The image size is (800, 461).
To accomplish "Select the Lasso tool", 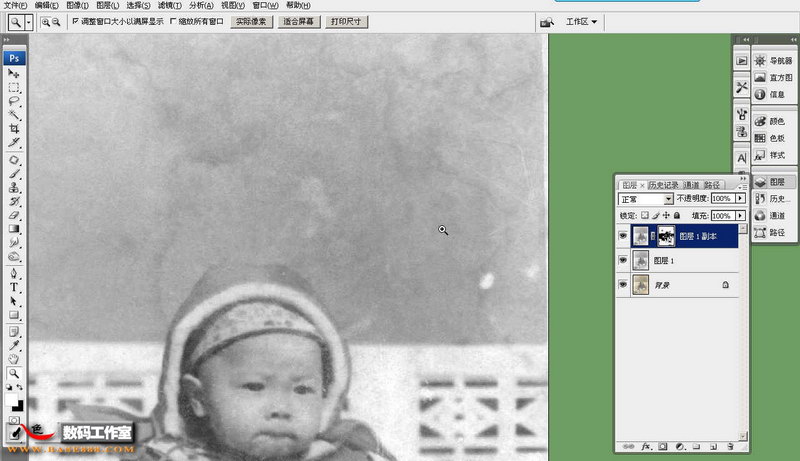I will [x=14, y=101].
